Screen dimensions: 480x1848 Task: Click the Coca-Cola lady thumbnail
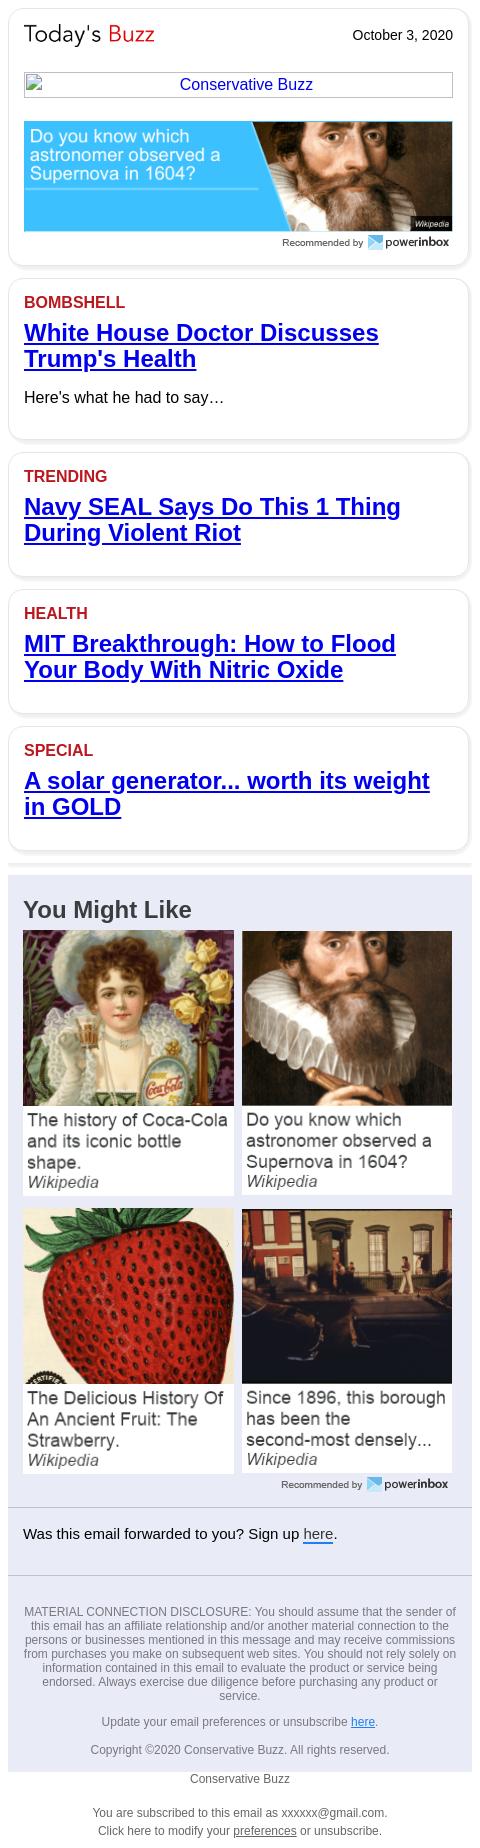(128, 1018)
